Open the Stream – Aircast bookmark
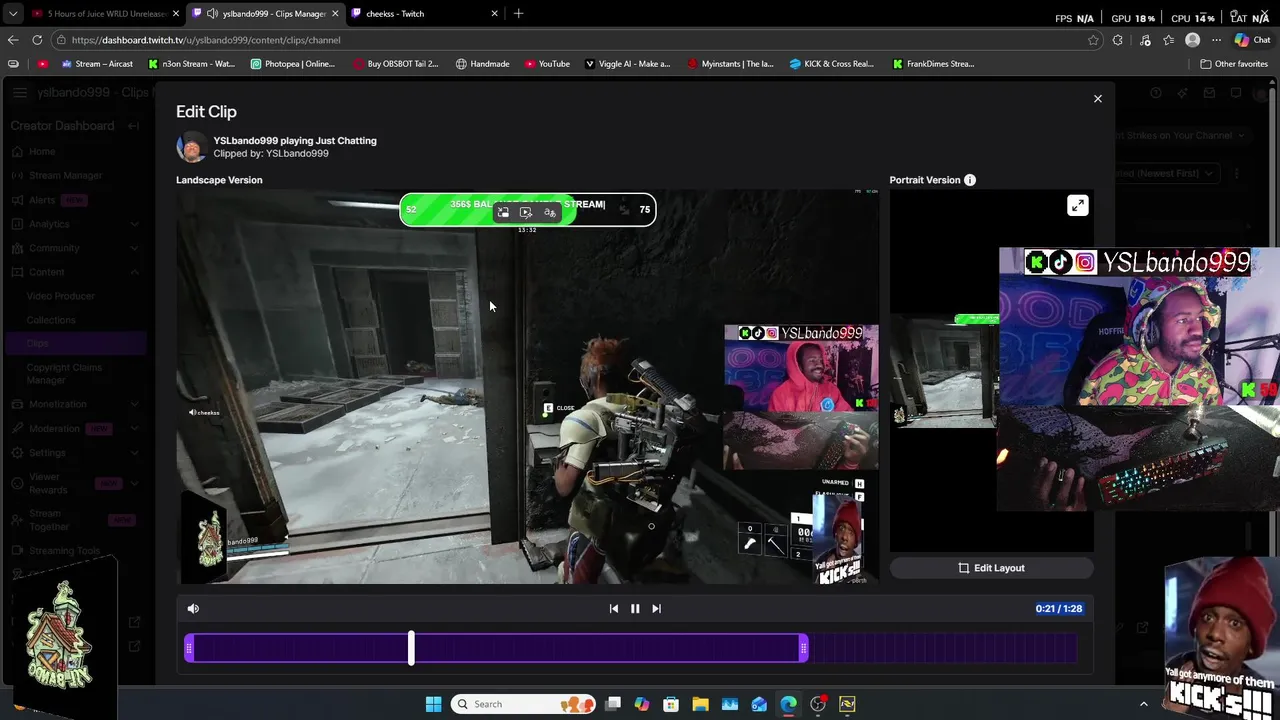The height and width of the screenshot is (720, 1280). coord(97,64)
